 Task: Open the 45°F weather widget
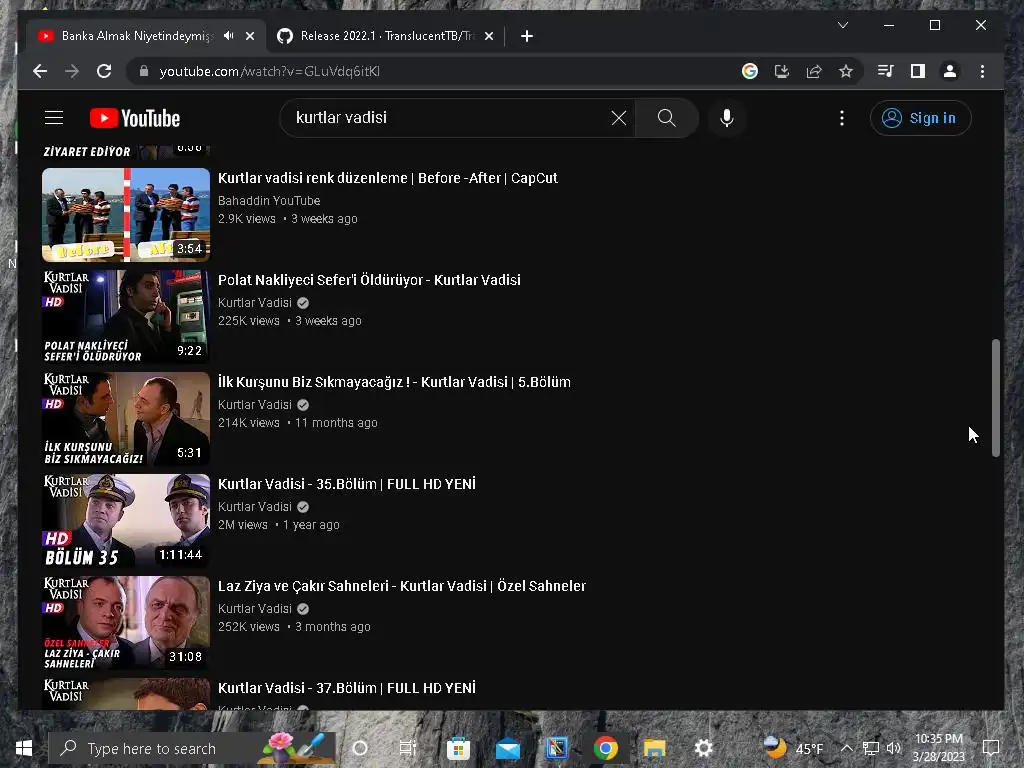pyautogui.click(x=793, y=748)
